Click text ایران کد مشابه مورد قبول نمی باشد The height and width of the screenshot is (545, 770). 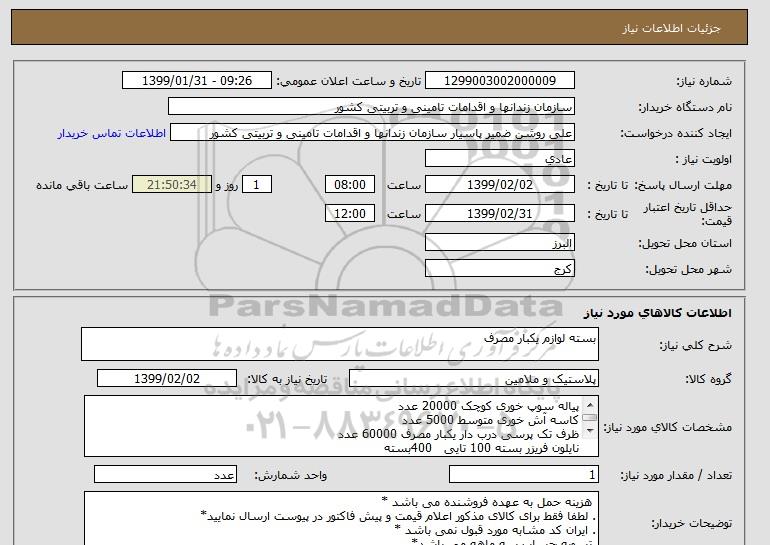[x=495, y=530]
